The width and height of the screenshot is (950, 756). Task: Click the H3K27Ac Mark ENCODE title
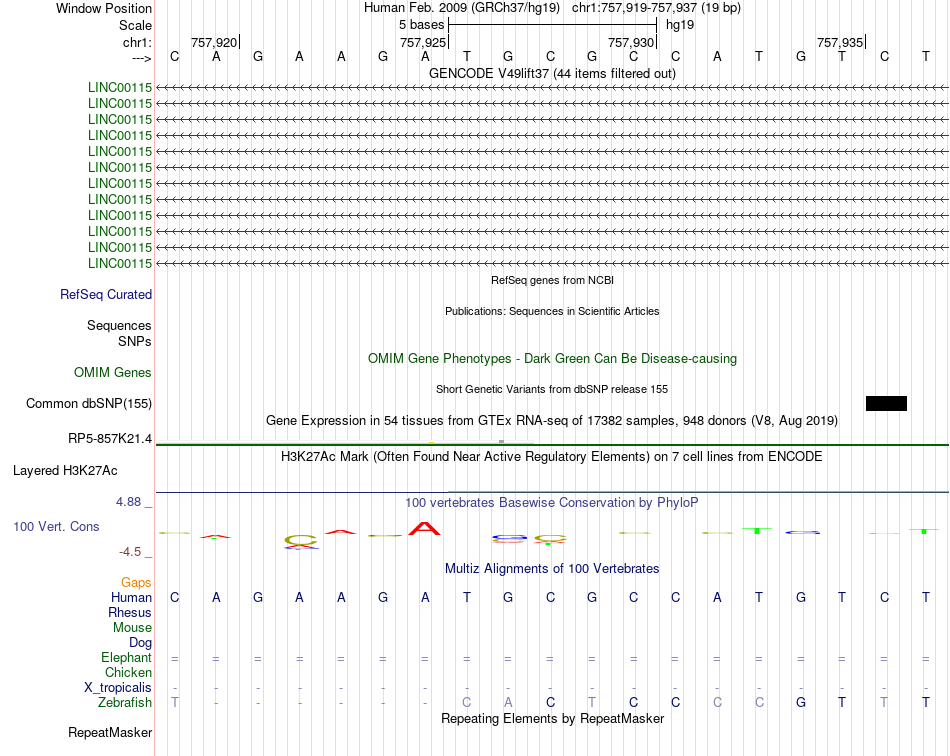point(552,456)
